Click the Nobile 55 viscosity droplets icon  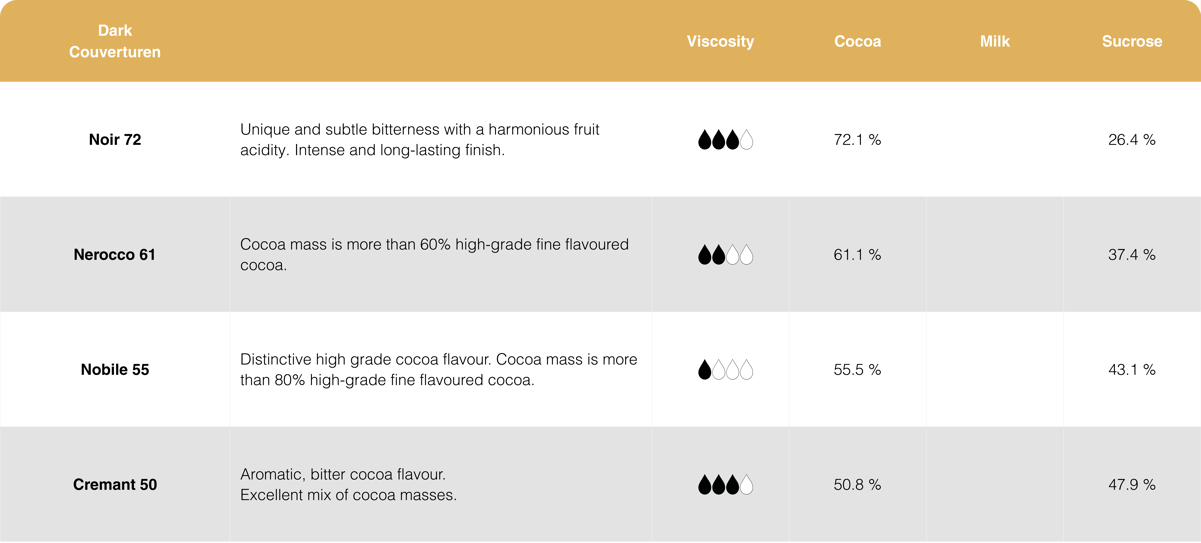point(725,370)
